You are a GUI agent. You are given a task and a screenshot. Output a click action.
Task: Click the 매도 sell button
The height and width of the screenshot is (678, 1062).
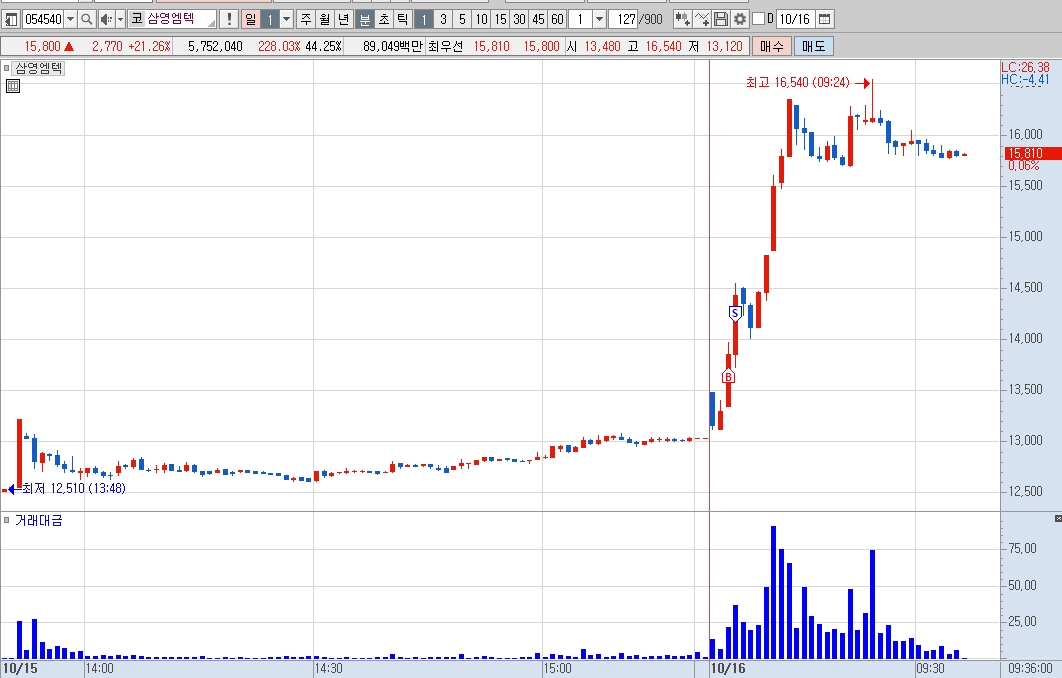[813, 46]
